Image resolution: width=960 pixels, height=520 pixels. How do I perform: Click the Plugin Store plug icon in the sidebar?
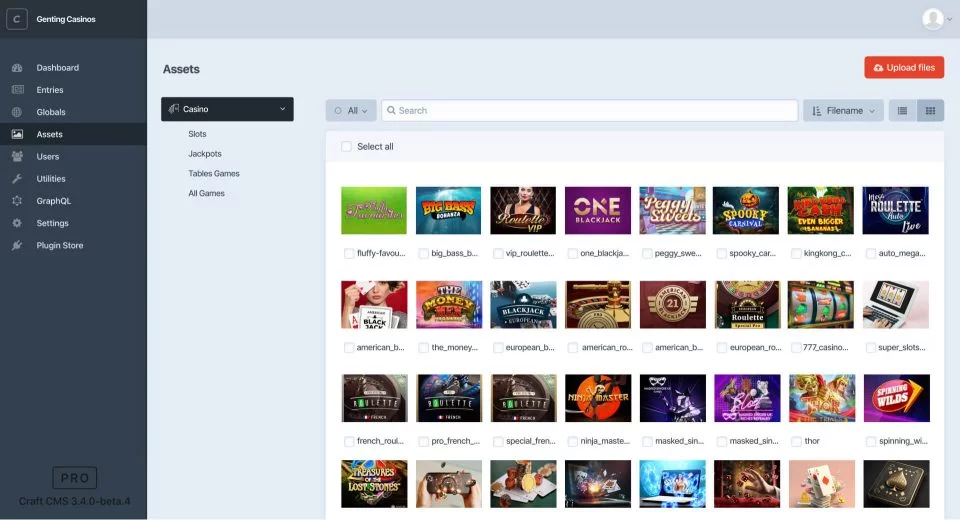click(x=17, y=245)
